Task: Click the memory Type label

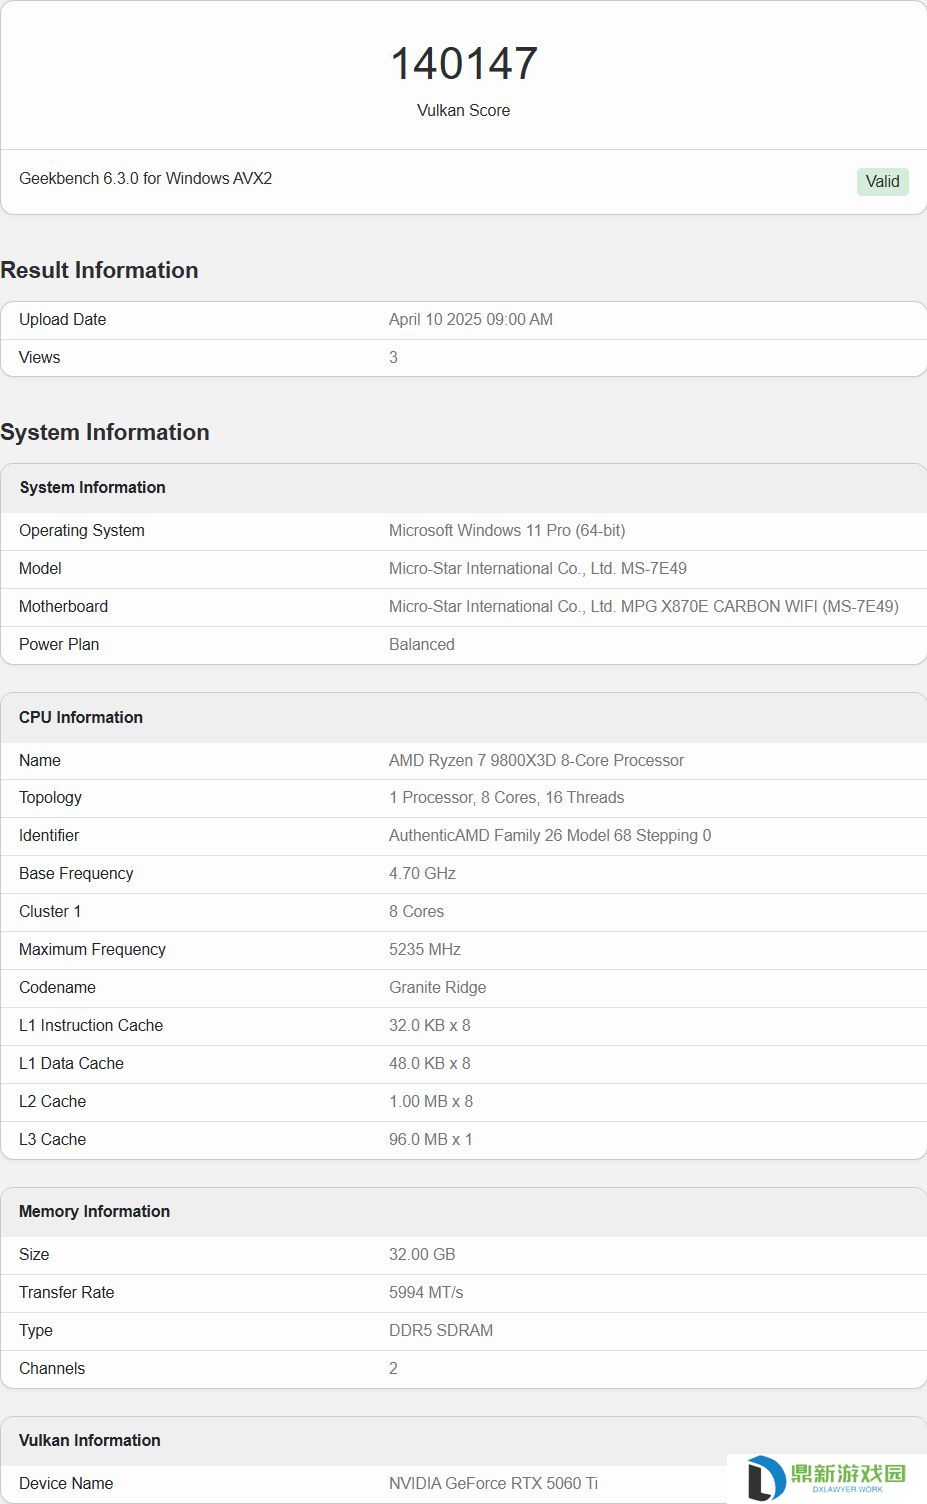Action: 36,1330
